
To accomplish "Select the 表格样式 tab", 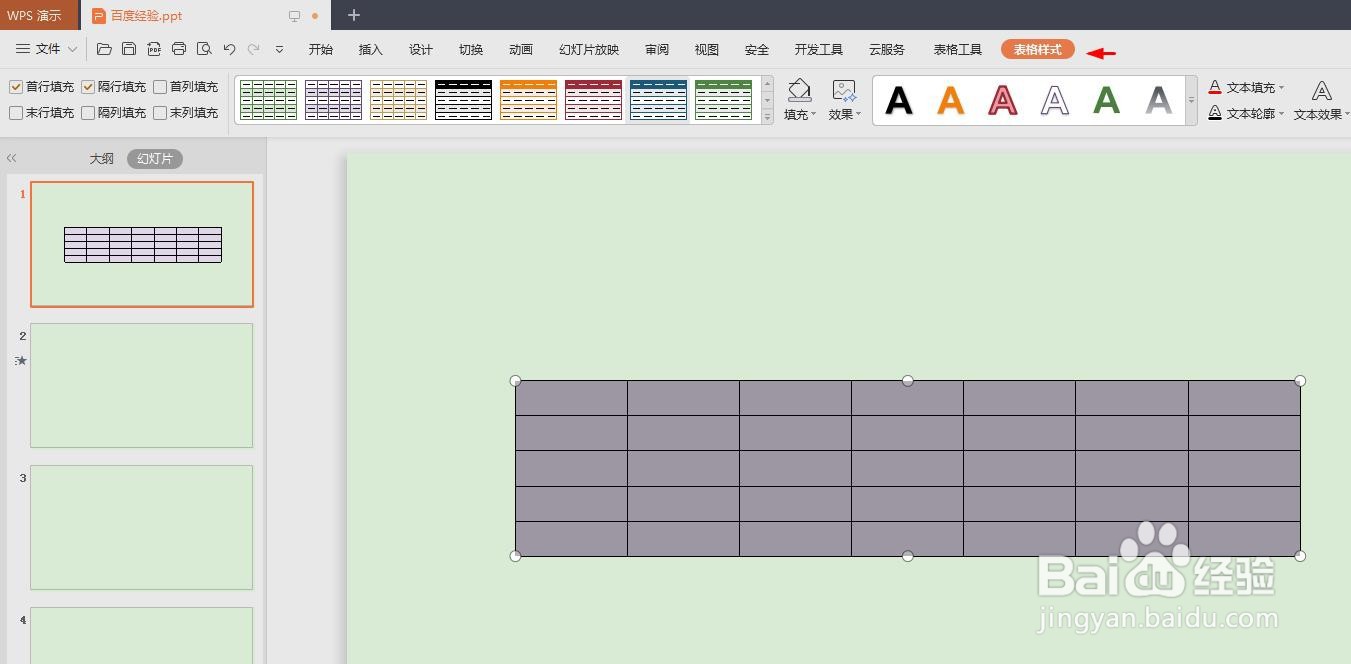I will click(1038, 49).
